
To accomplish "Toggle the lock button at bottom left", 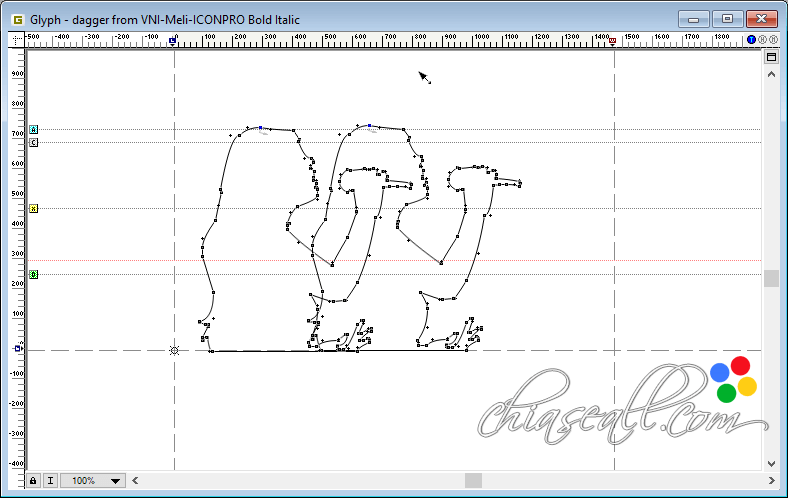I will tap(33, 481).
